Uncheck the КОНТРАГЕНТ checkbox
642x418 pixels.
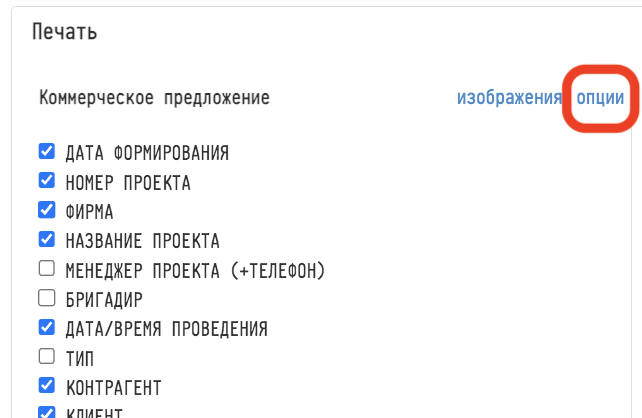tap(46, 385)
